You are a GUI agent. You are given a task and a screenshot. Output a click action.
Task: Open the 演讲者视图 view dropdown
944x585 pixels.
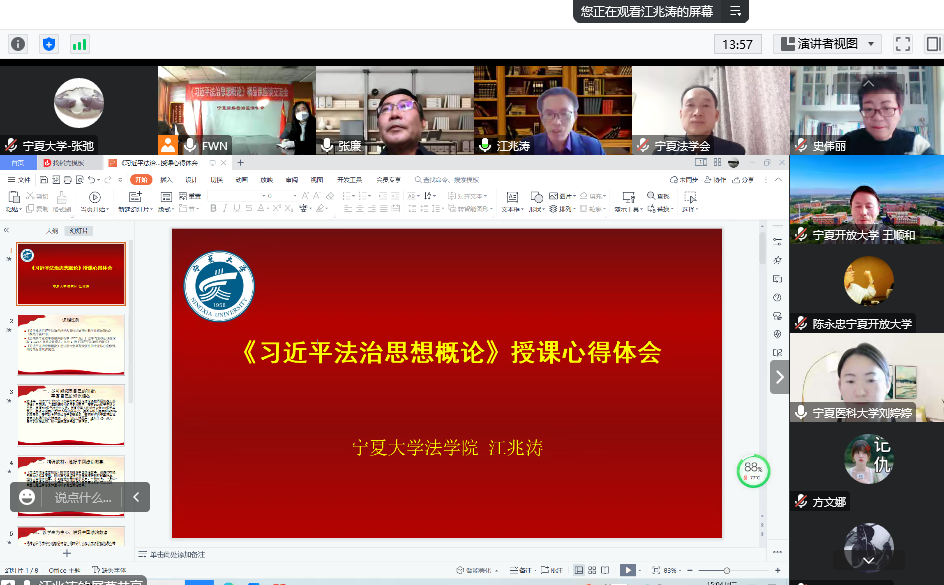point(828,44)
